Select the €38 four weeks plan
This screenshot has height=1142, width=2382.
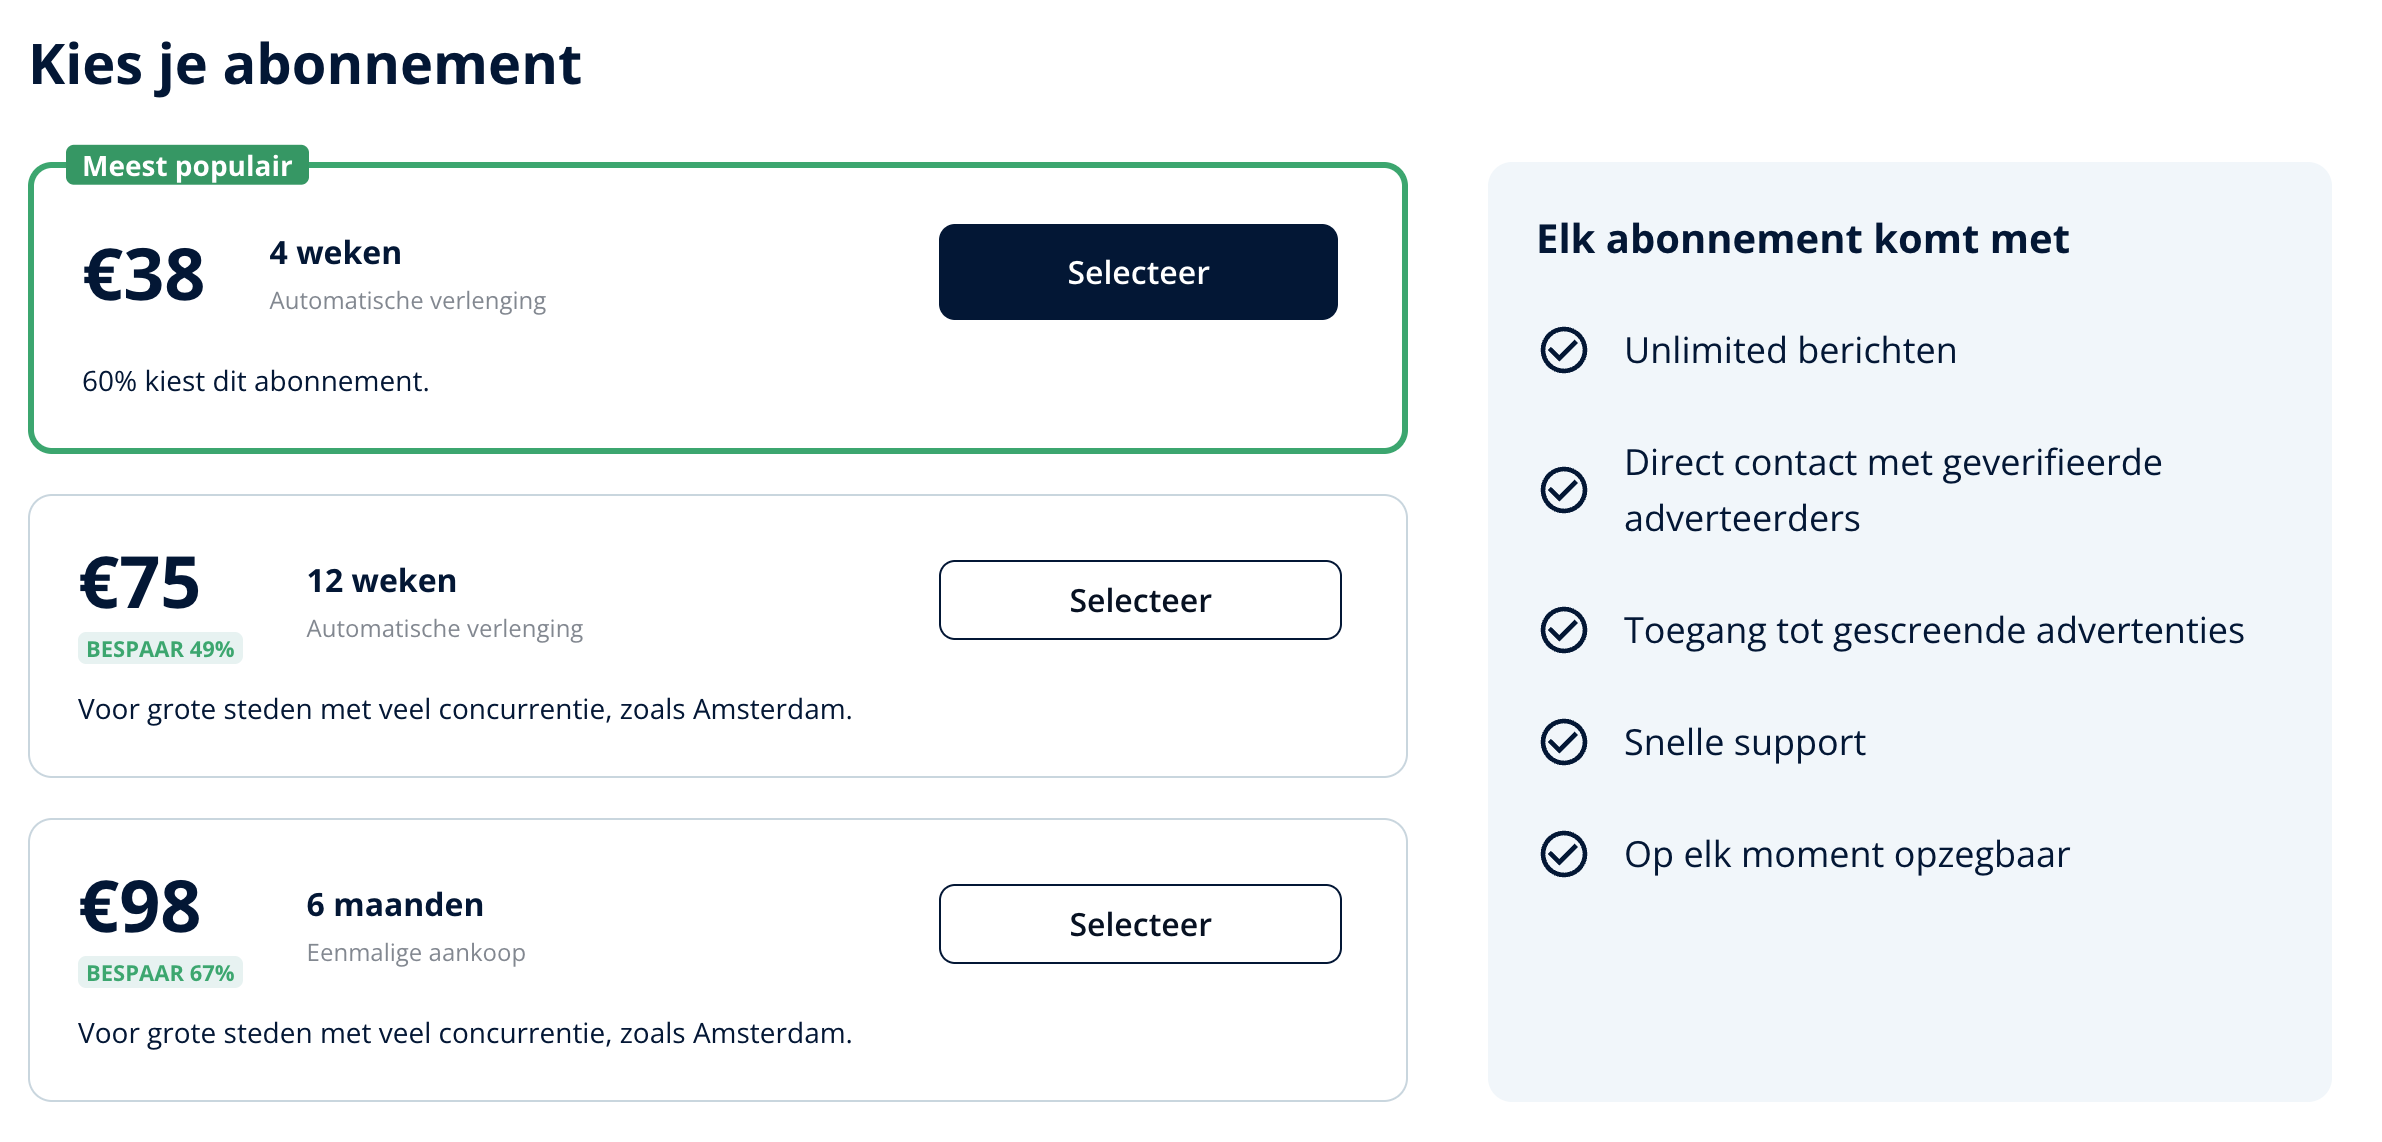pyautogui.click(x=1138, y=272)
